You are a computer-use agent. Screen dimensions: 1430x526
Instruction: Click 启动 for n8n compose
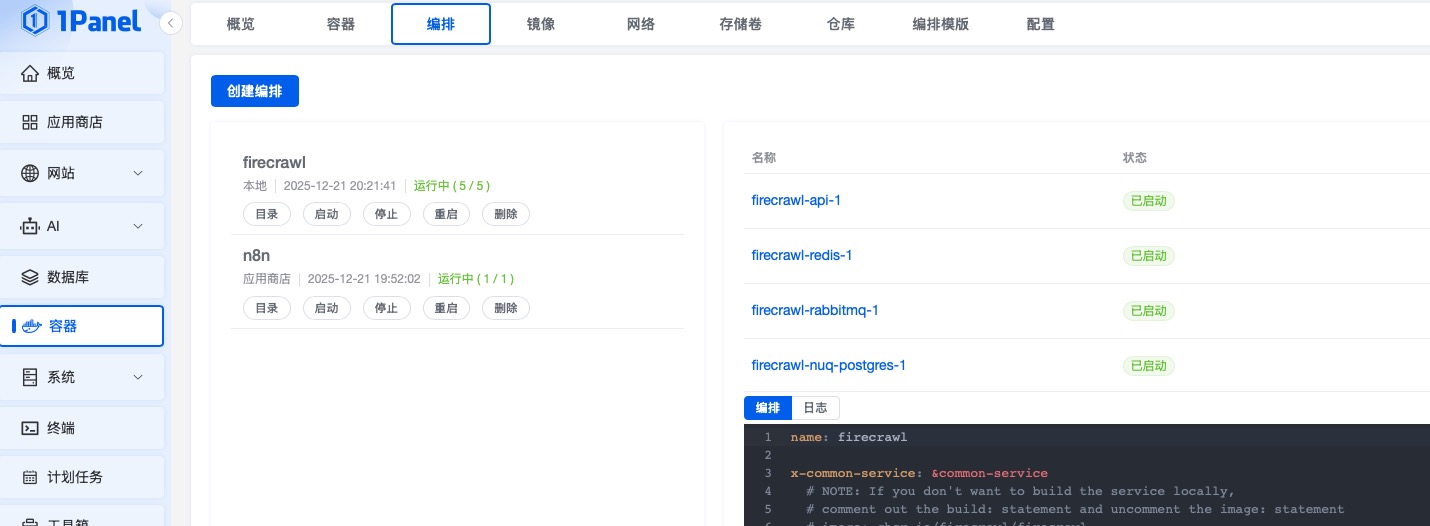coord(327,308)
